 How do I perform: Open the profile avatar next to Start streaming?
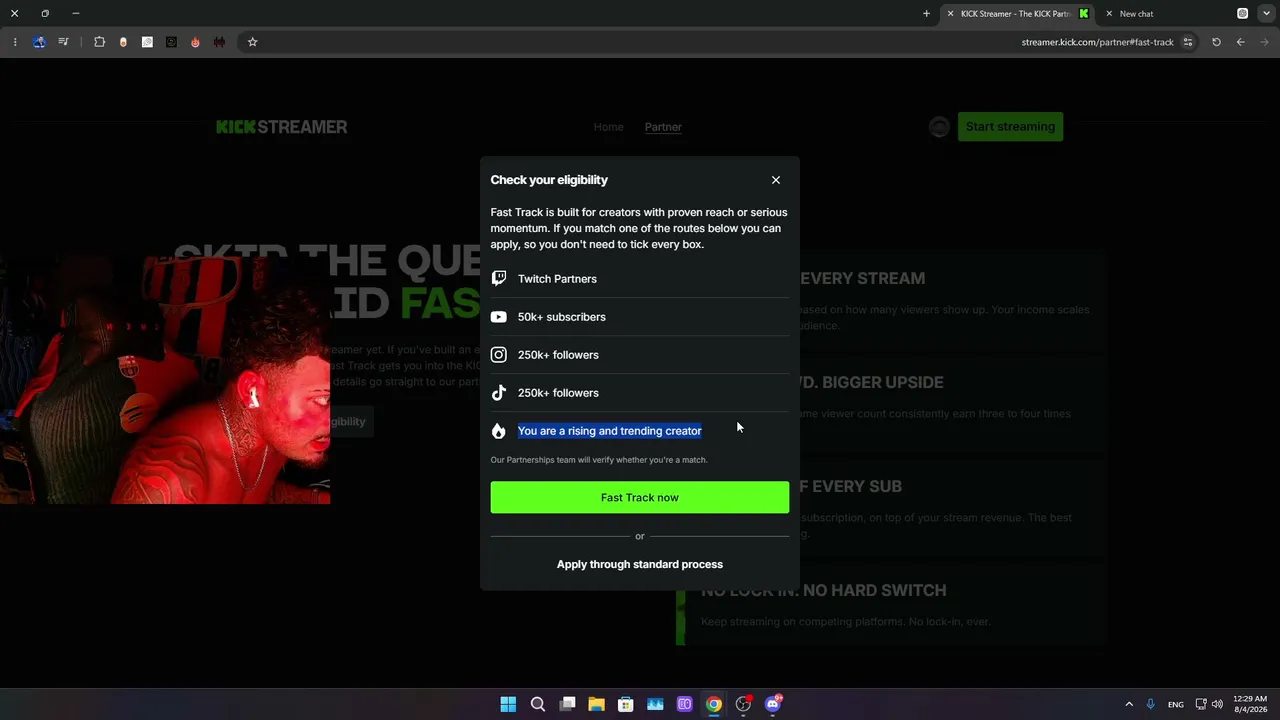[x=939, y=127]
